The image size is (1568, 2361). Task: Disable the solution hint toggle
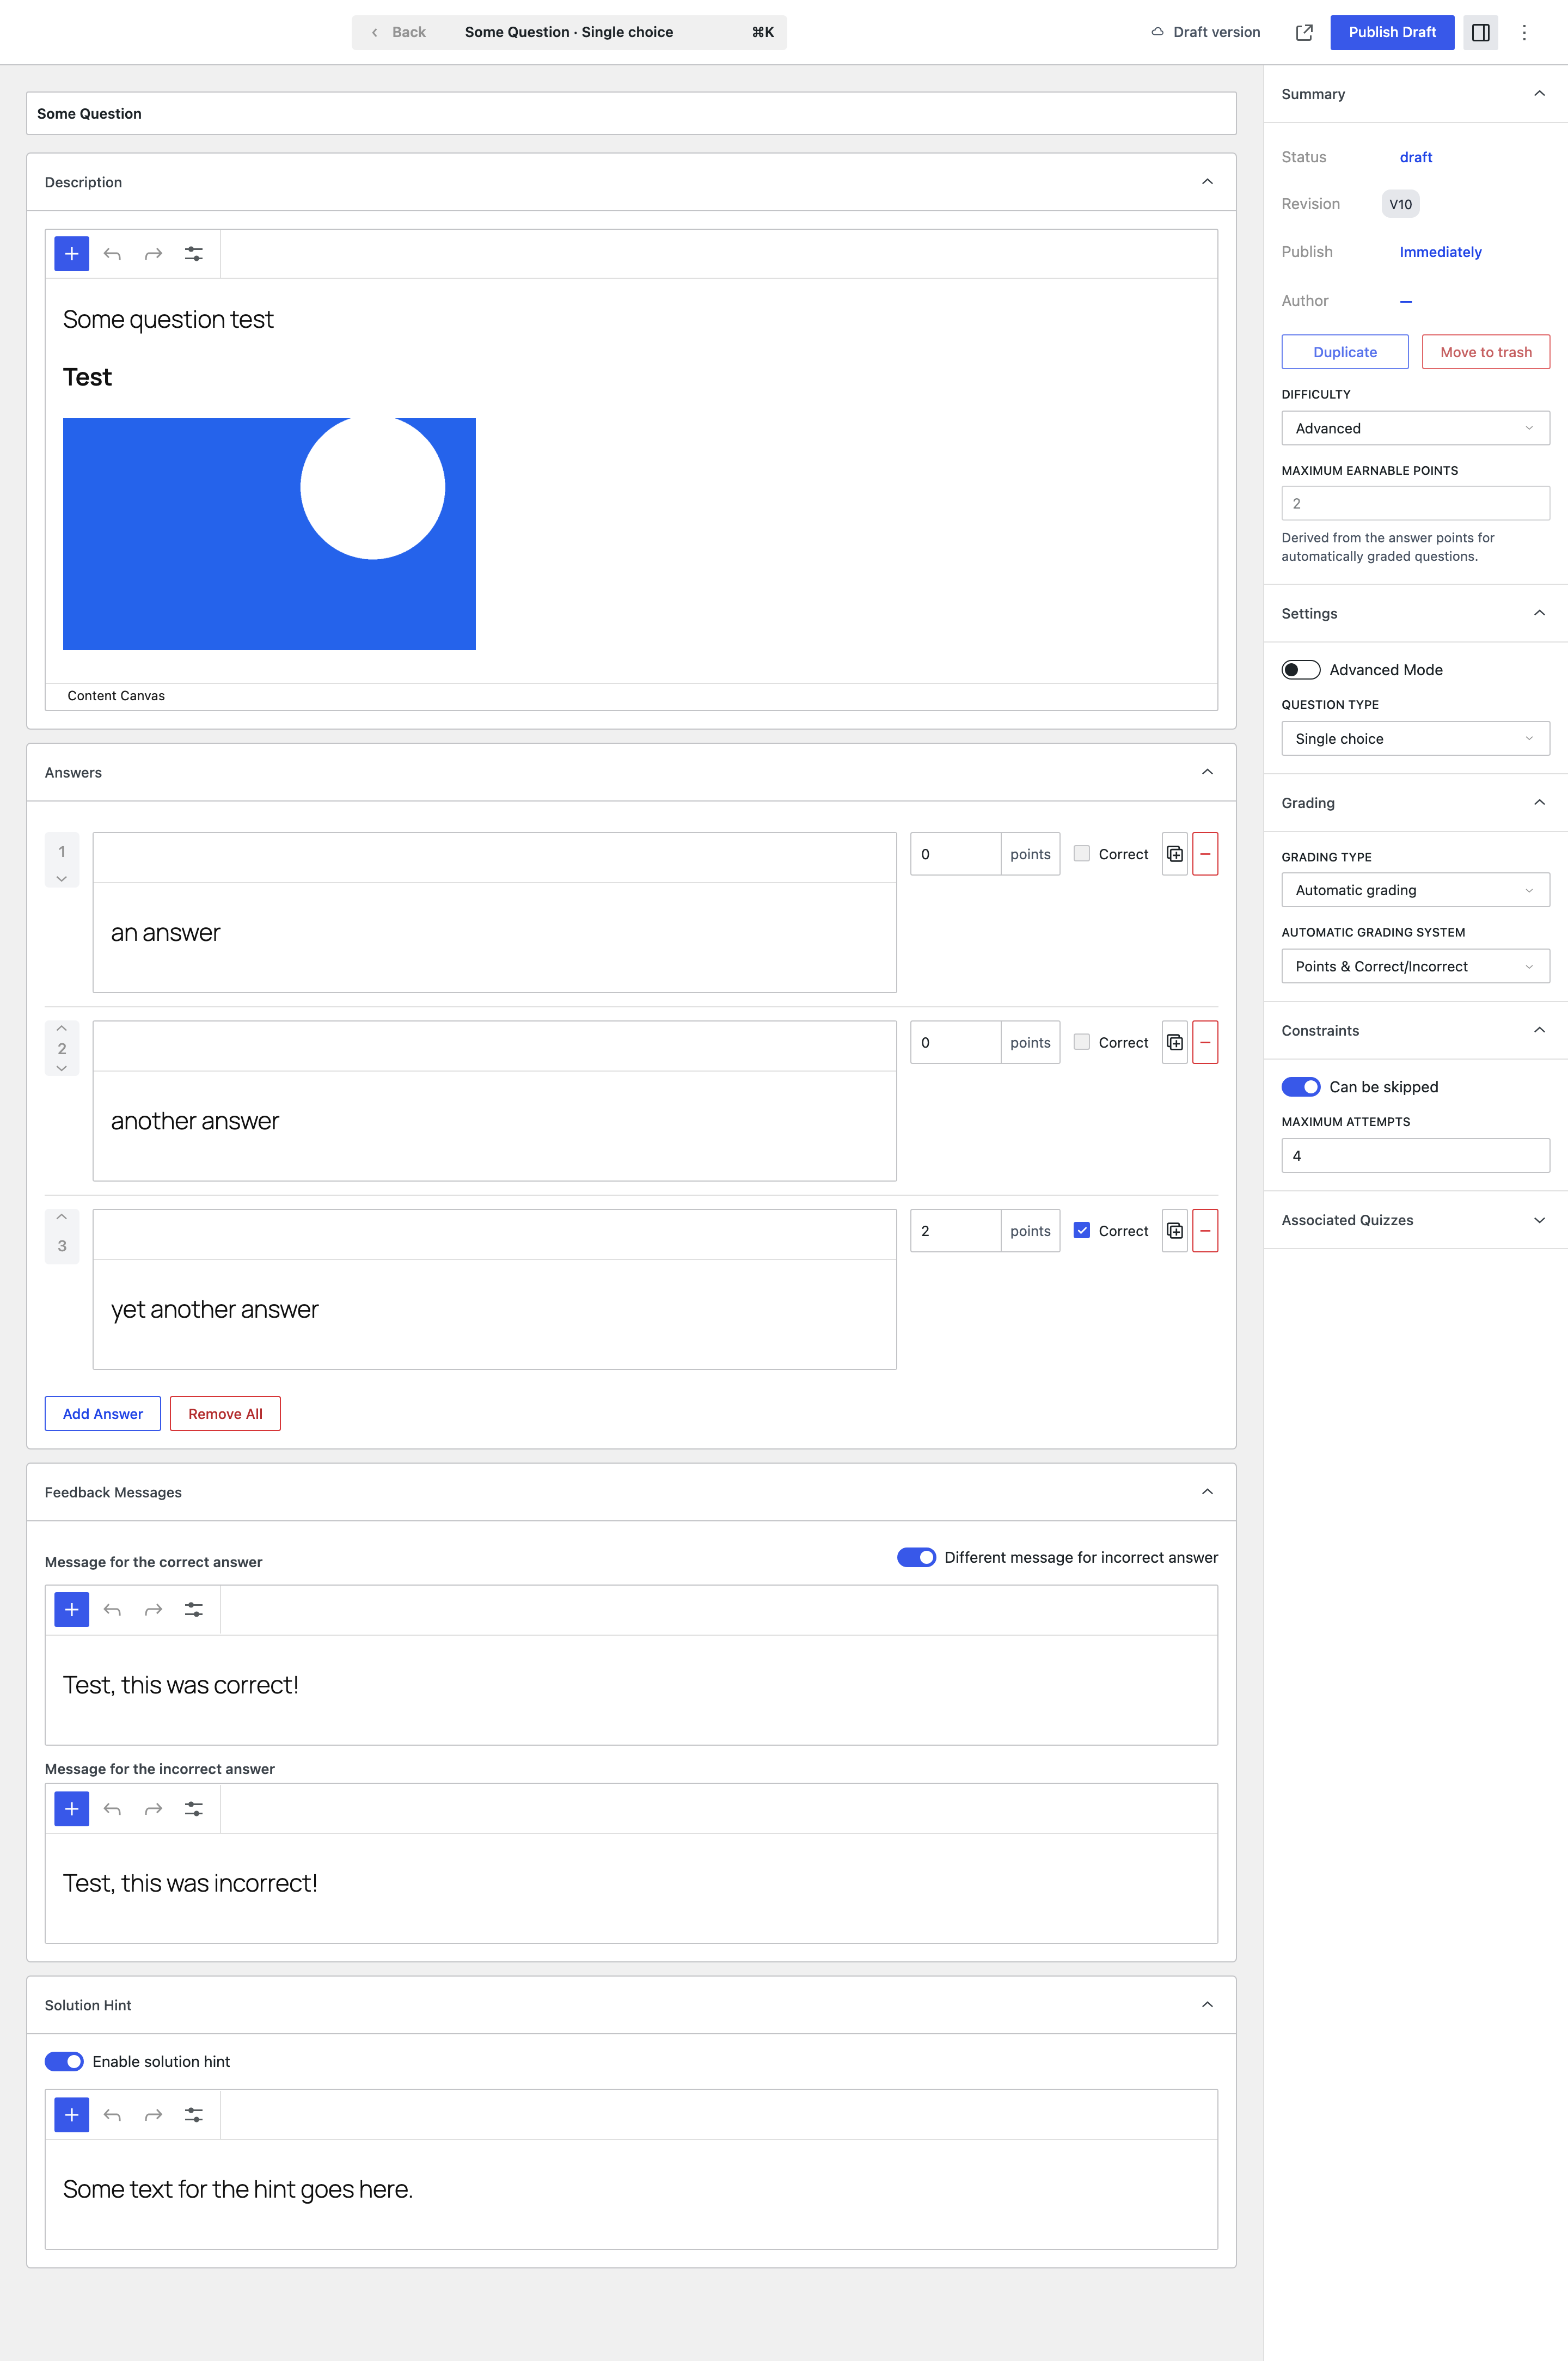point(64,2061)
